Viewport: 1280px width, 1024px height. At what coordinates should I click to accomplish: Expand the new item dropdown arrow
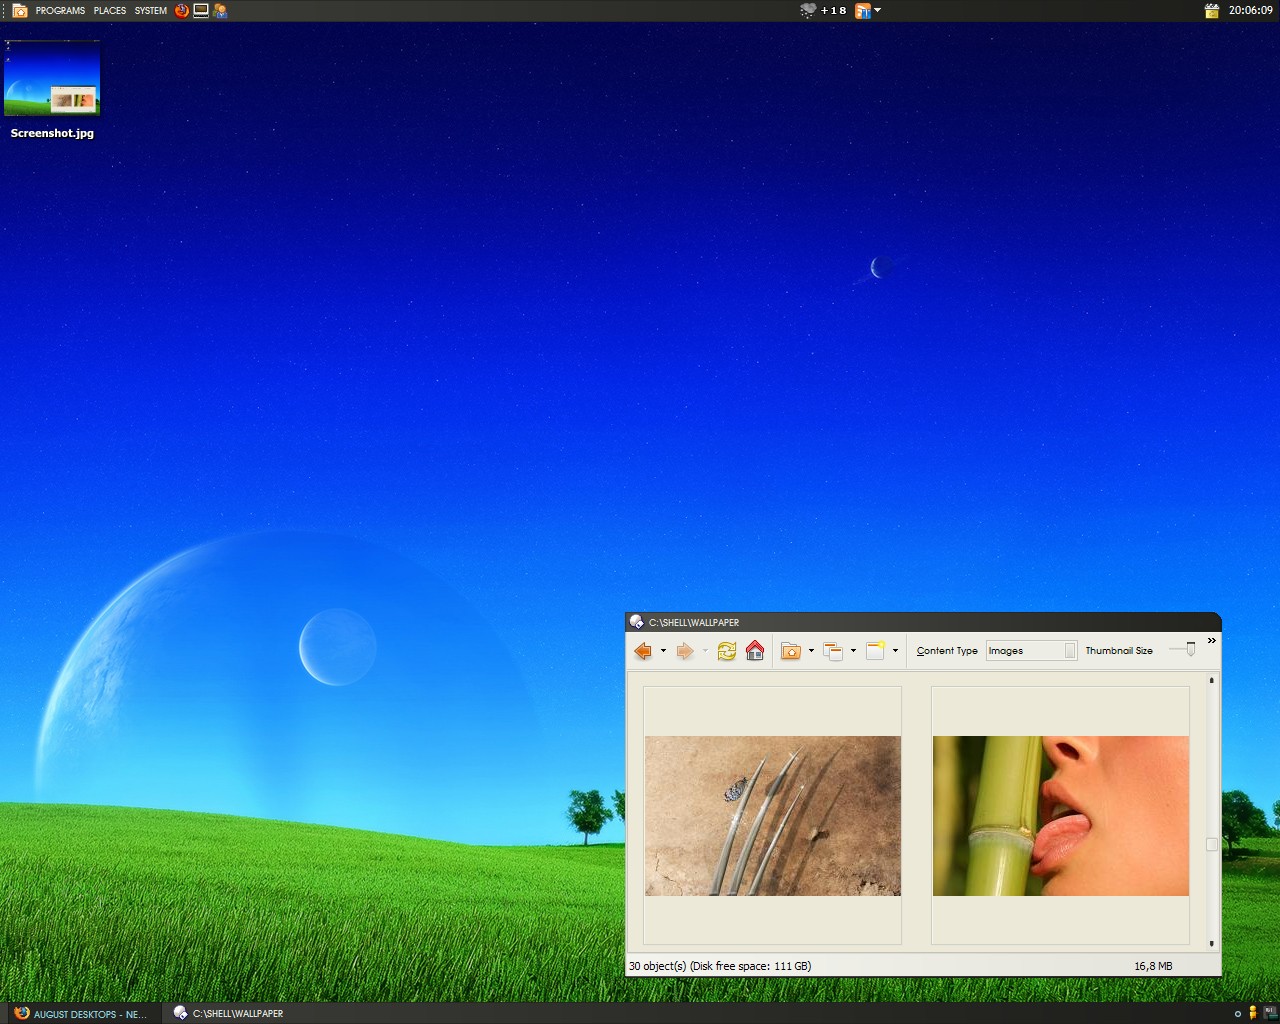coord(895,651)
